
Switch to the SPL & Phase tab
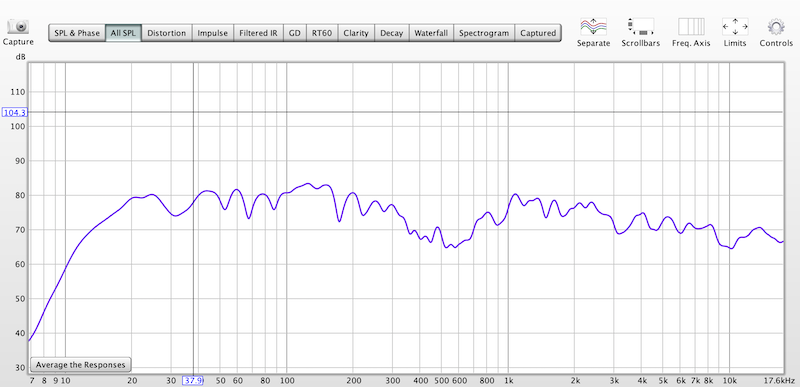click(x=77, y=33)
